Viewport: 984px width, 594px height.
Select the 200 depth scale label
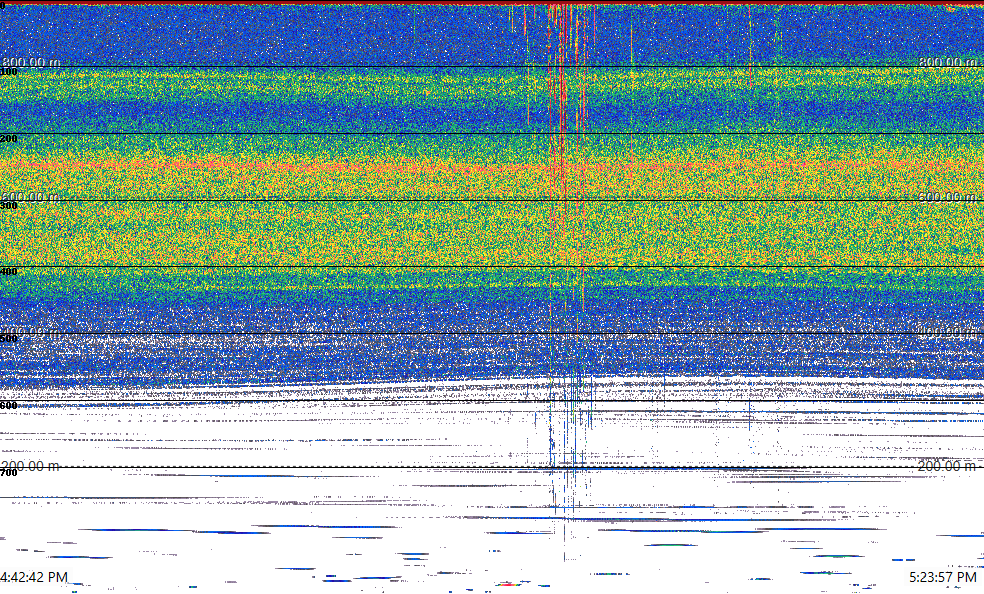(9, 139)
